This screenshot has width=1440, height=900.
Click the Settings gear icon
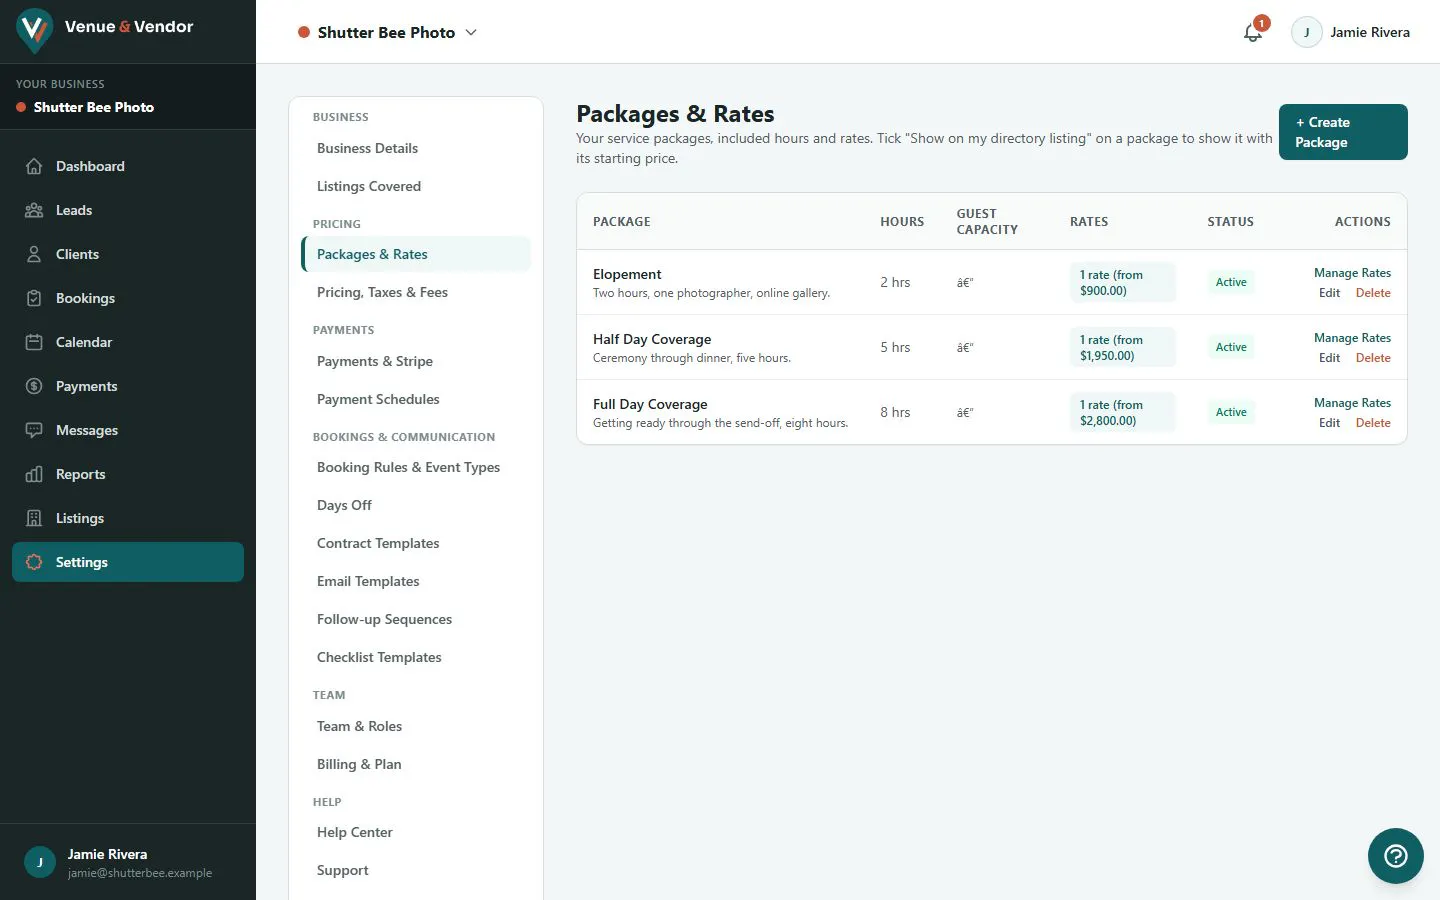34,562
